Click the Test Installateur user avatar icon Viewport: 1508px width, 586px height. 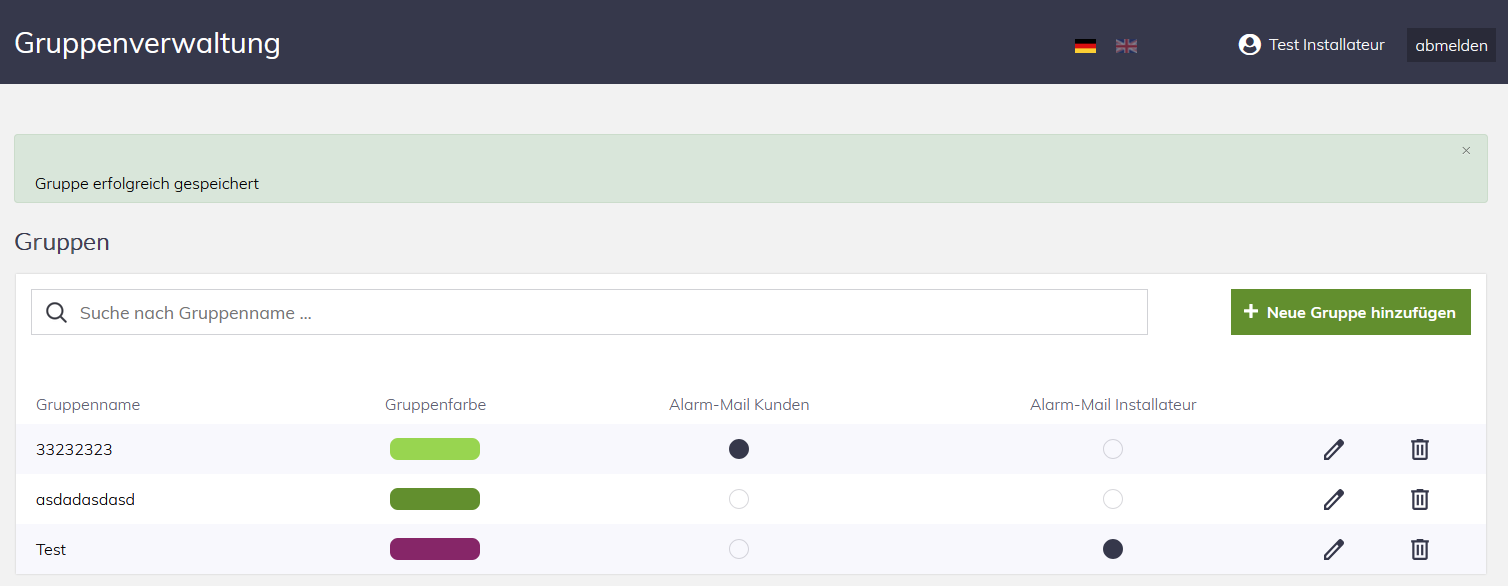pyautogui.click(x=1249, y=44)
